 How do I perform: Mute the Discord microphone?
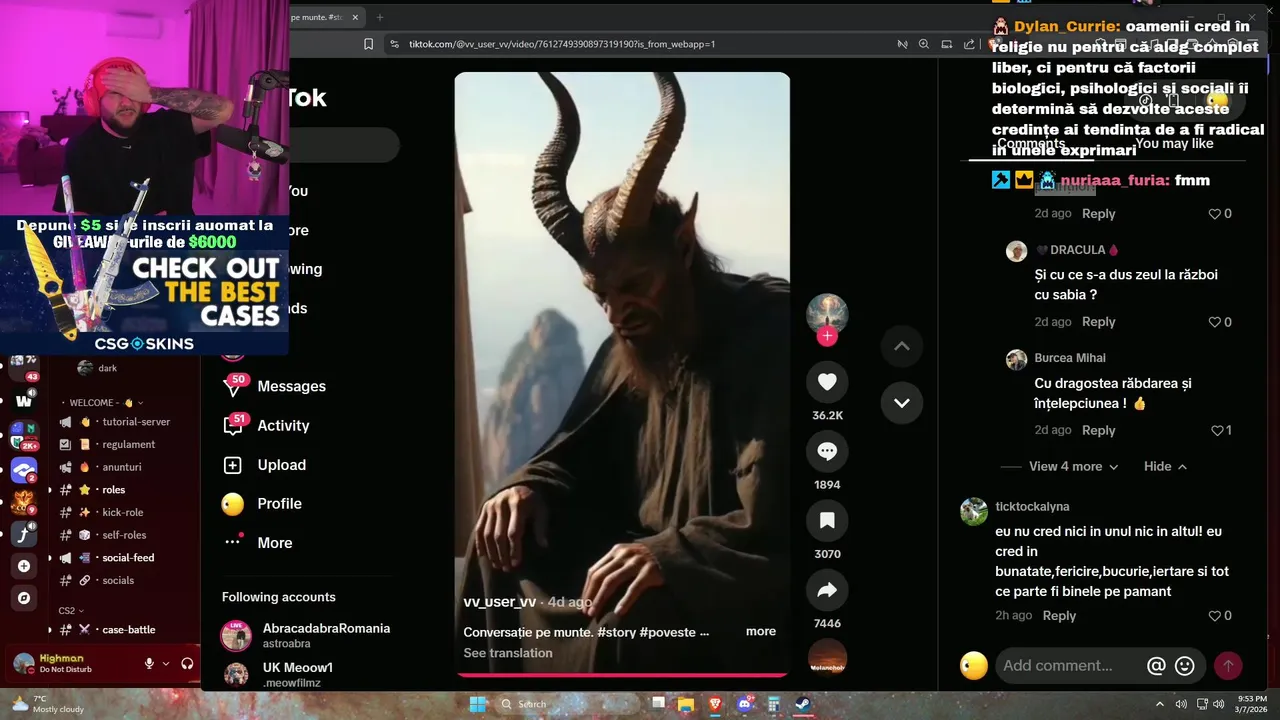pyautogui.click(x=149, y=663)
